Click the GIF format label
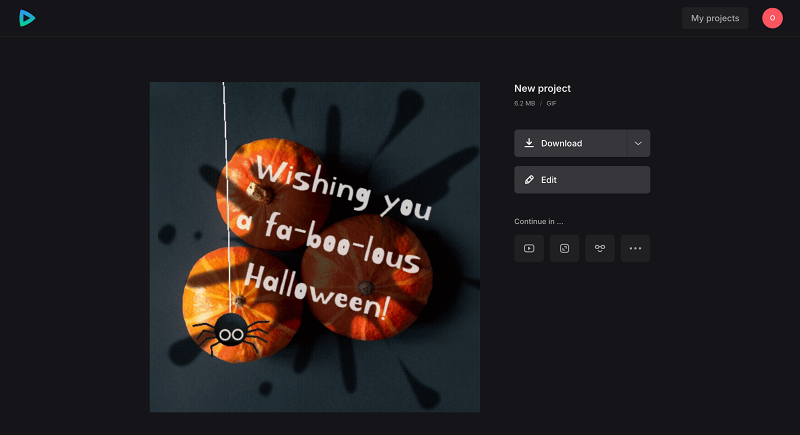Screen dimensions: 800x435 pos(551,103)
